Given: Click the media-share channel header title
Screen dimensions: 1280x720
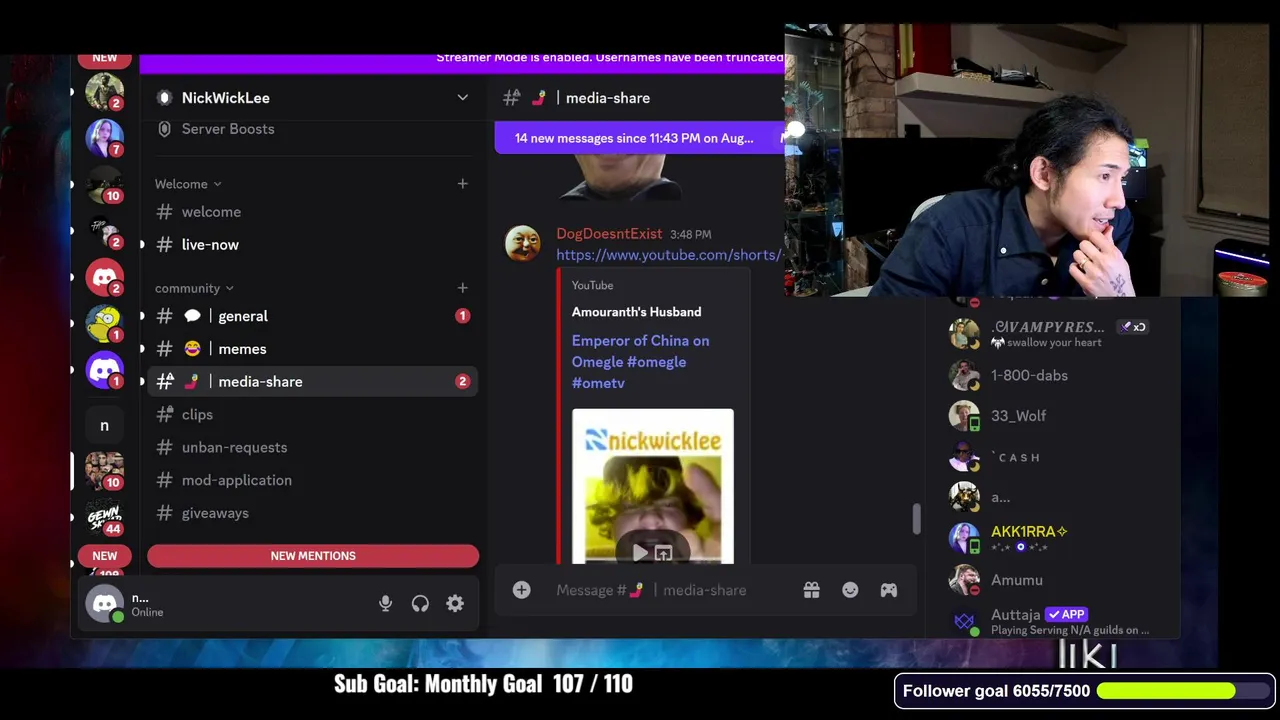Looking at the screenshot, I should click(608, 98).
